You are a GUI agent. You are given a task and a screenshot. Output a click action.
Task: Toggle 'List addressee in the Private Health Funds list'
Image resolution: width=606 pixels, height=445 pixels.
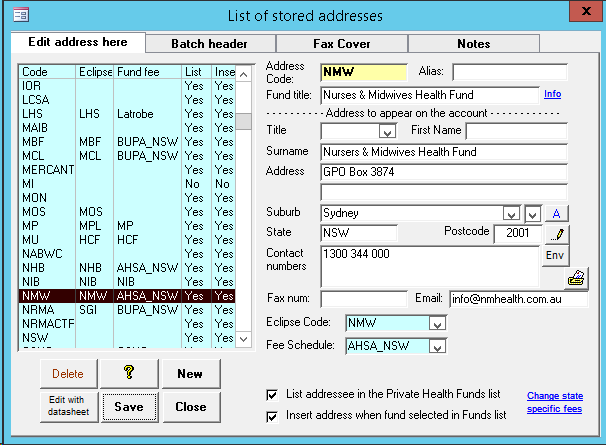point(272,395)
